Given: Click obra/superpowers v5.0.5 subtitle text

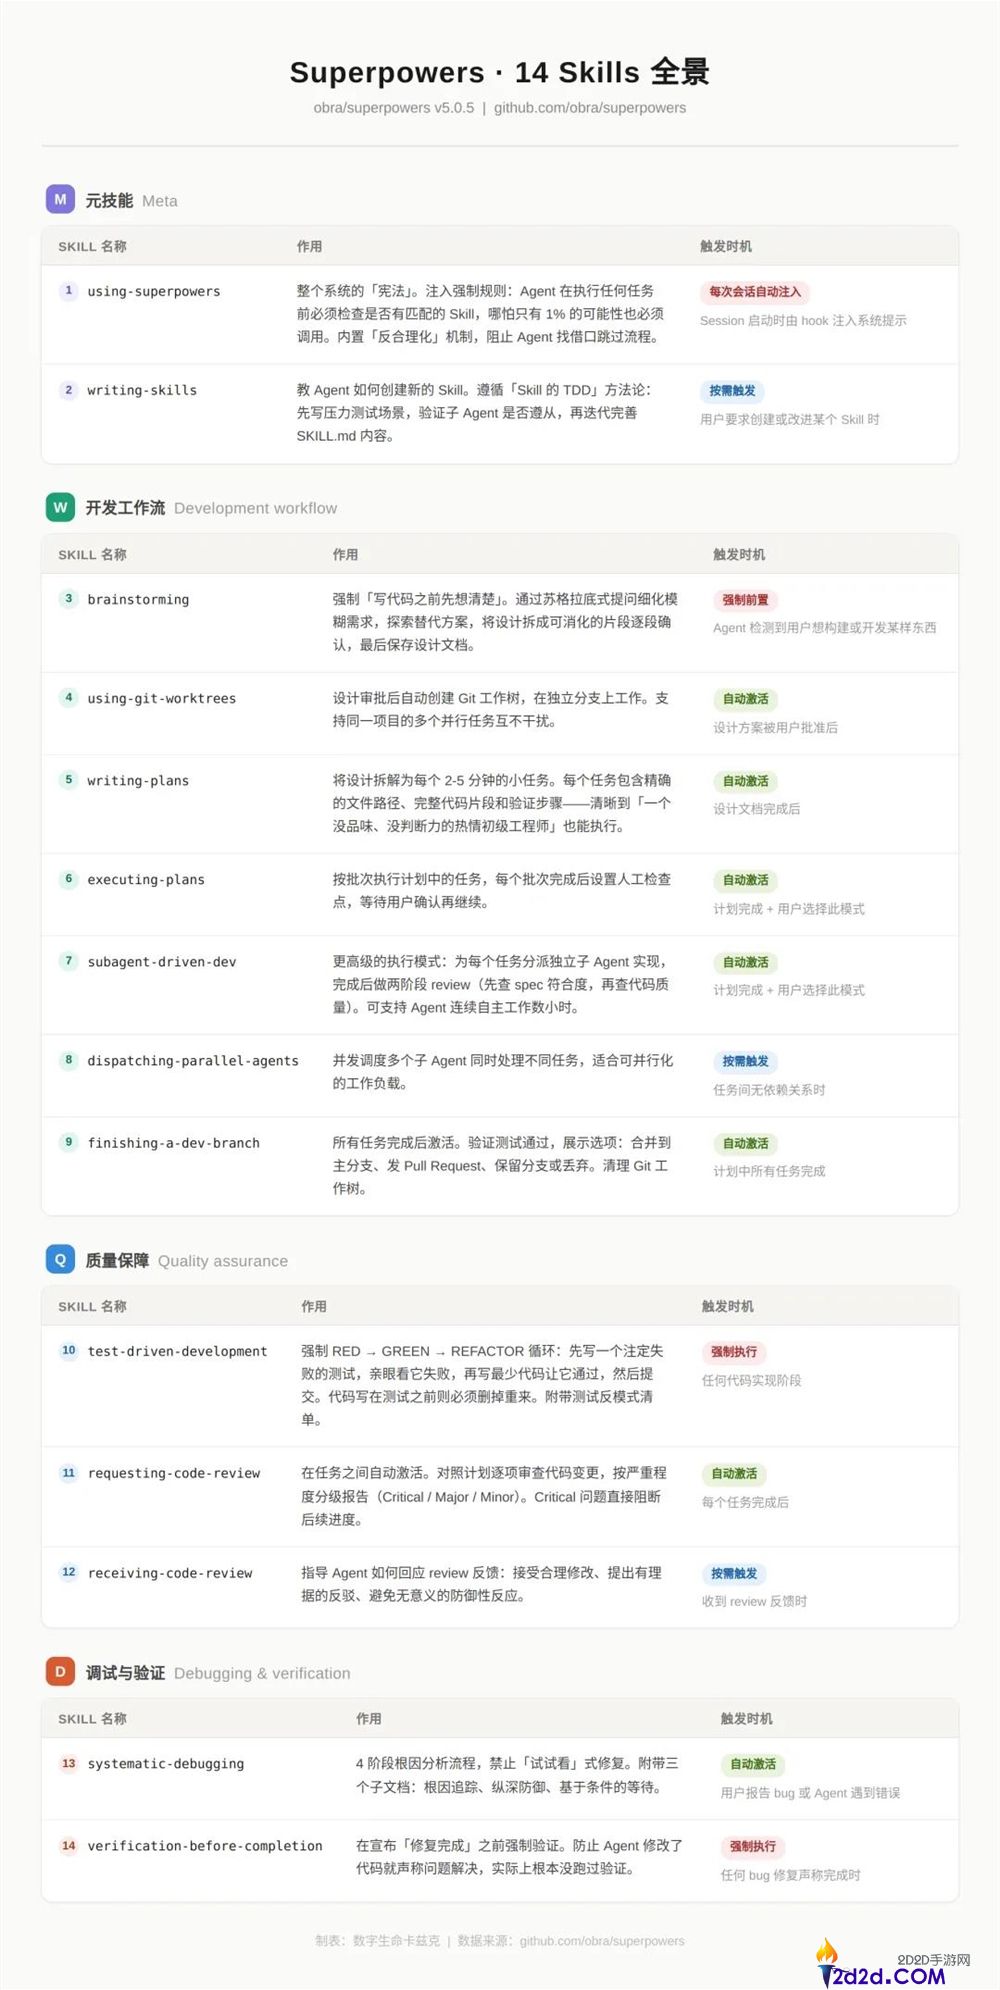Looking at the screenshot, I should (394, 107).
